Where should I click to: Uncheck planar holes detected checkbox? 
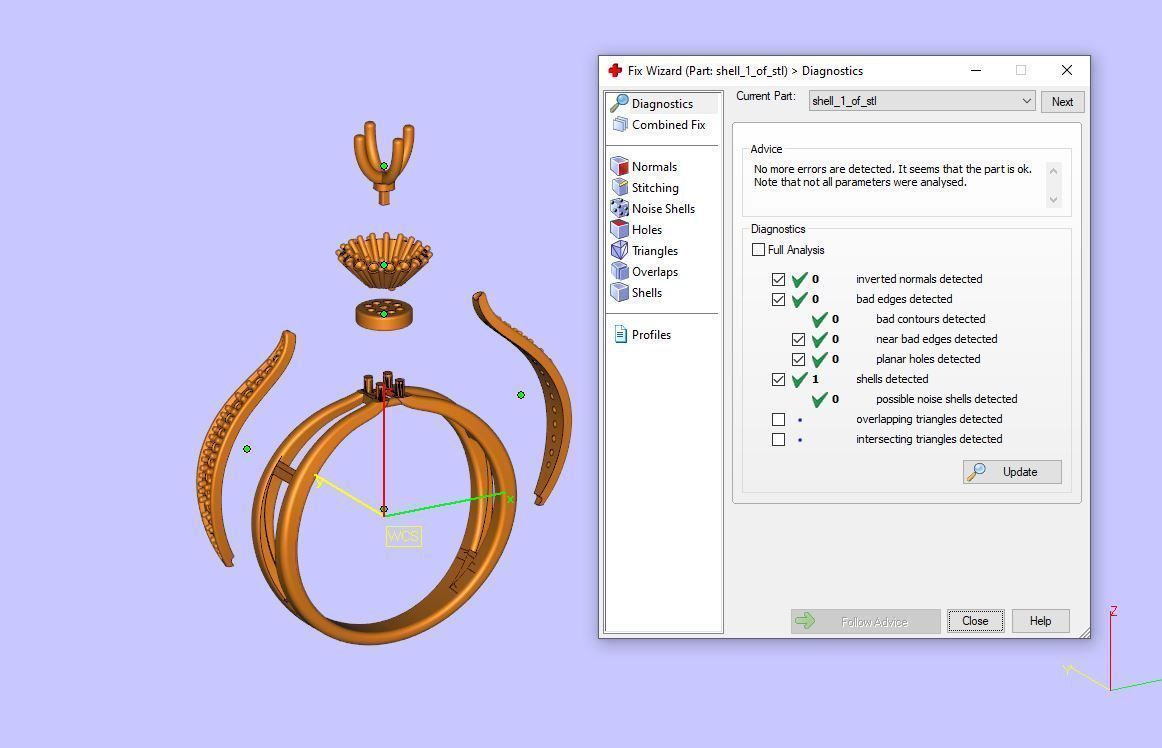(798, 359)
